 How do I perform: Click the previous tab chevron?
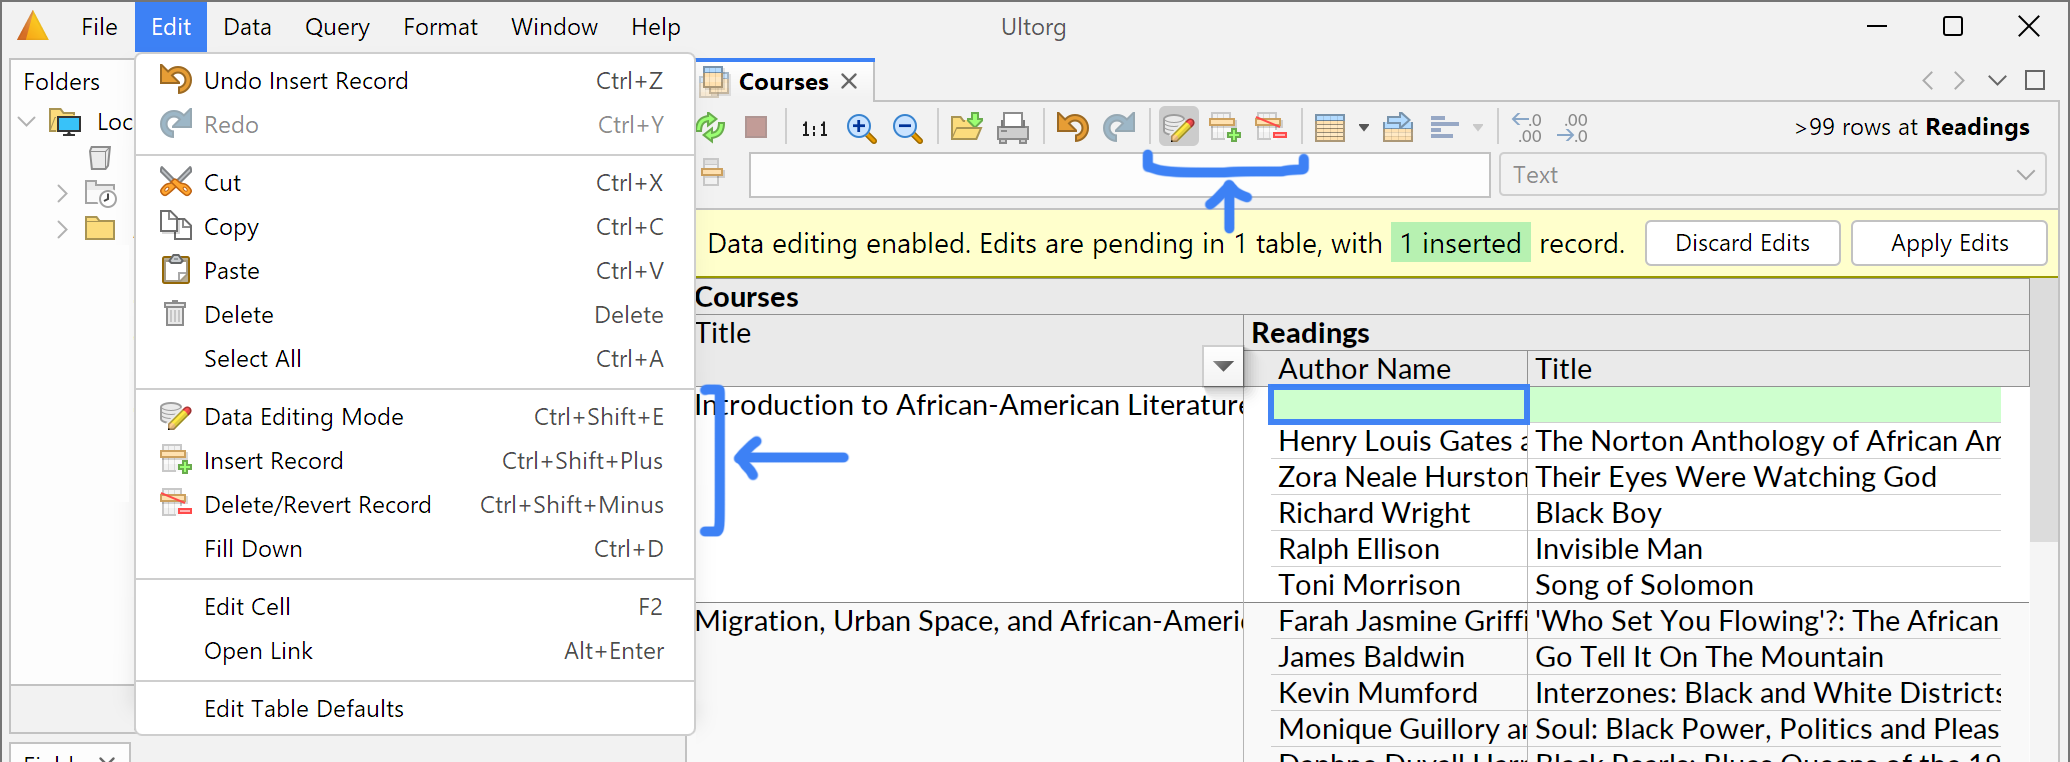tap(1927, 80)
